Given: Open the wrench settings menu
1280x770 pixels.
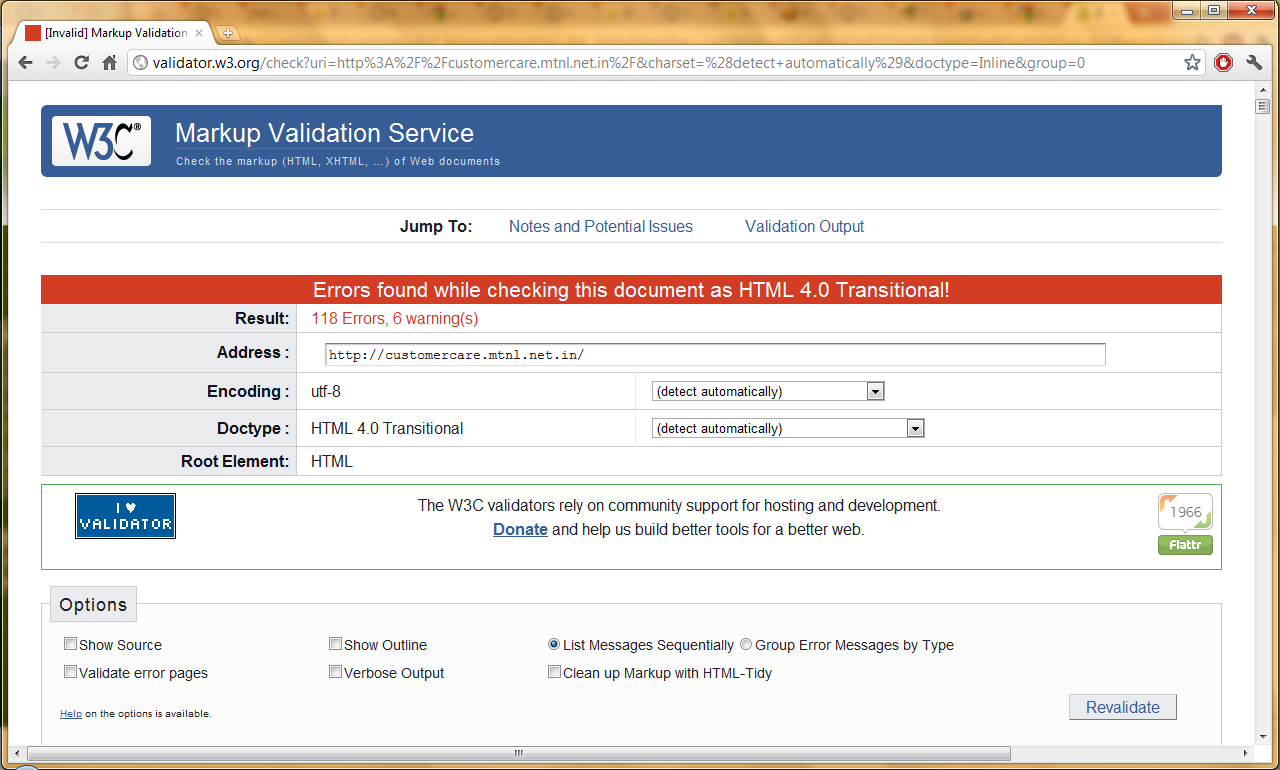Looking at the screenshot, I should click(x=1255, y=63).
